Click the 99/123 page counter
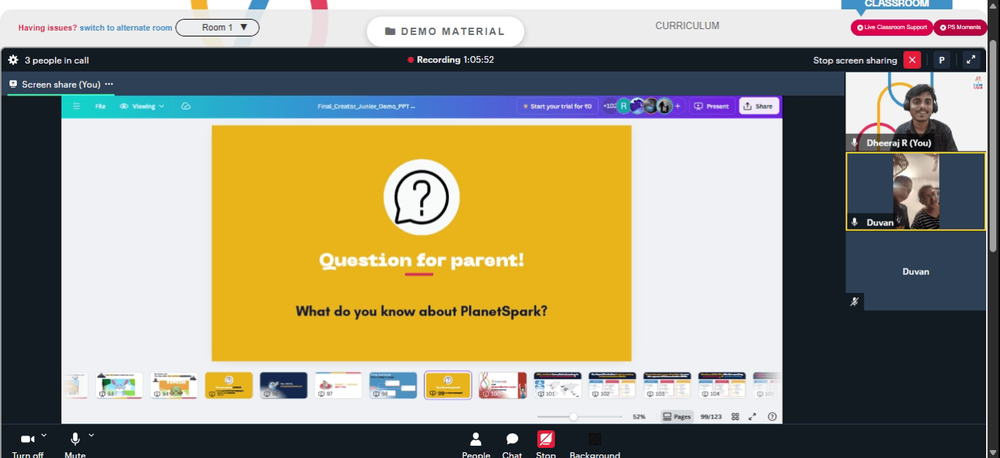This screenshot has width=1000, height=458. point(710,417)
